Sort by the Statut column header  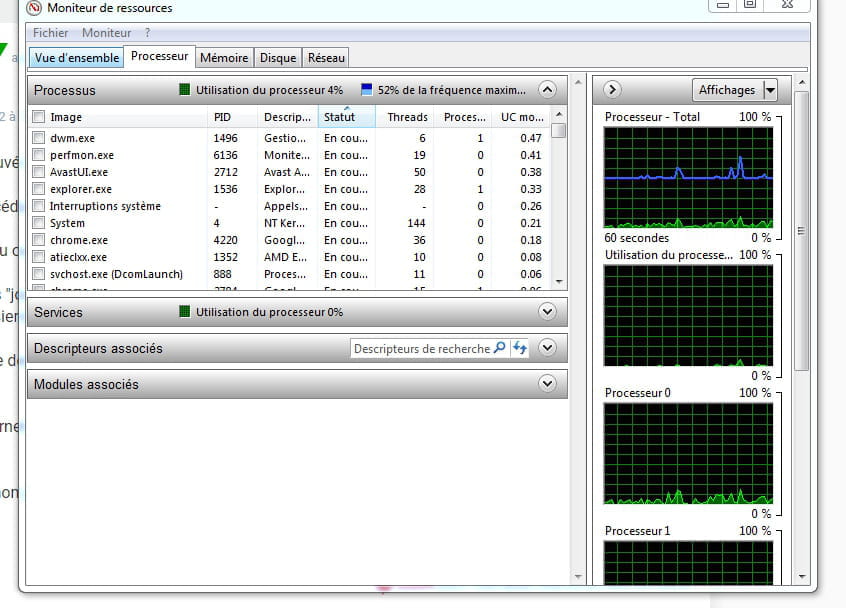346,117
